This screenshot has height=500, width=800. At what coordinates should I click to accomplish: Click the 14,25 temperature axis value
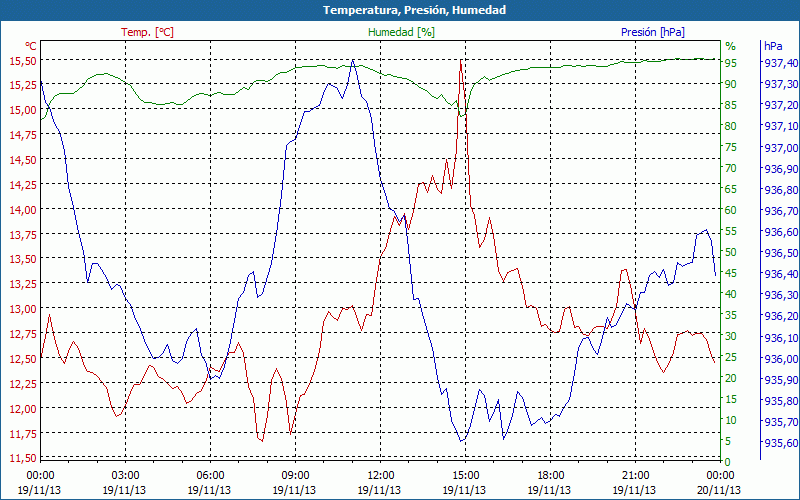pos(23,185)
